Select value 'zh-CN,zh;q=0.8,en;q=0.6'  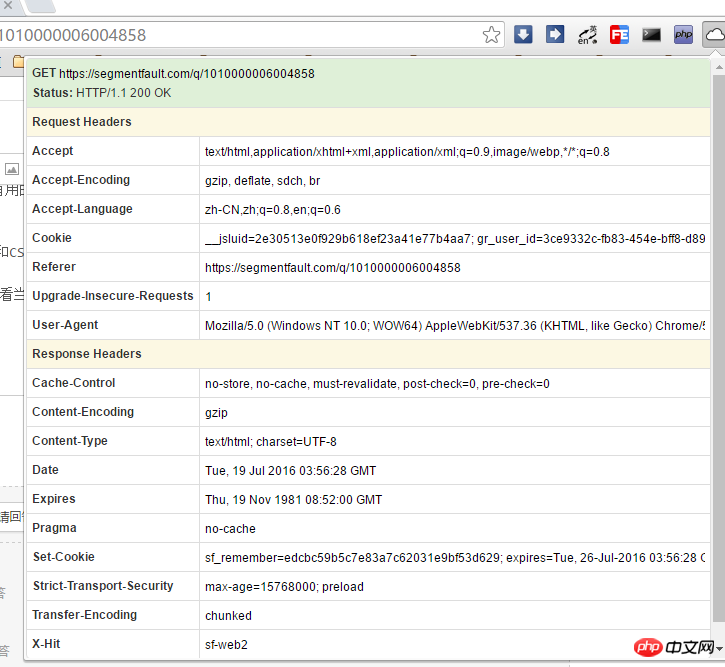click(x=273, y=210)
